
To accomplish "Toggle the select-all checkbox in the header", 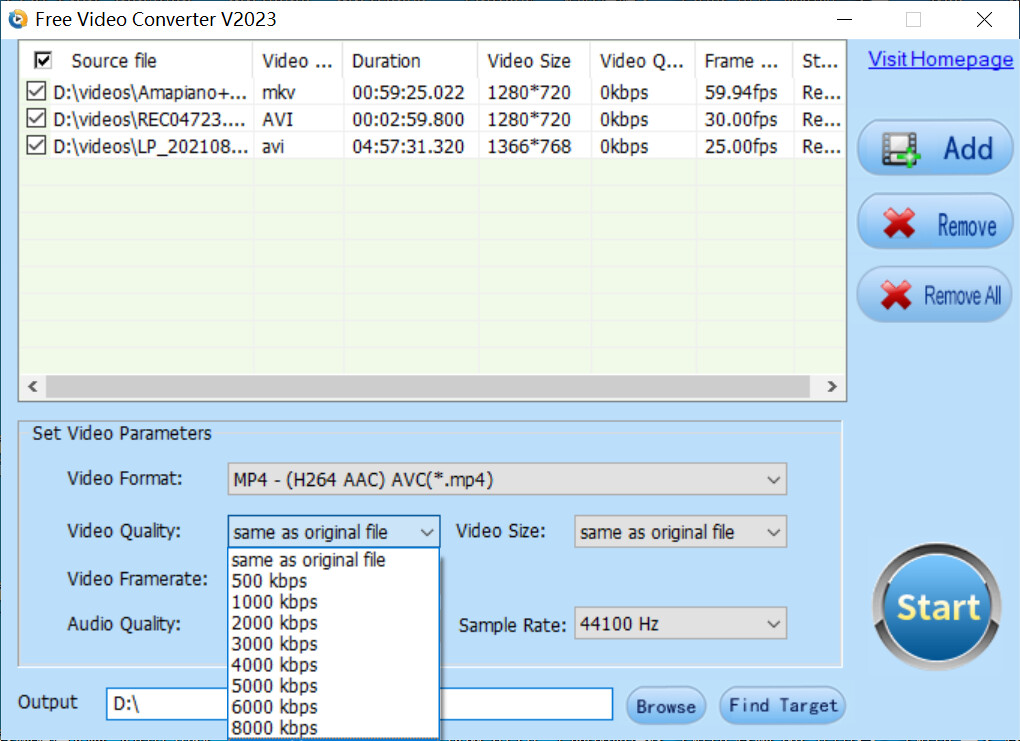I will 41,60.
